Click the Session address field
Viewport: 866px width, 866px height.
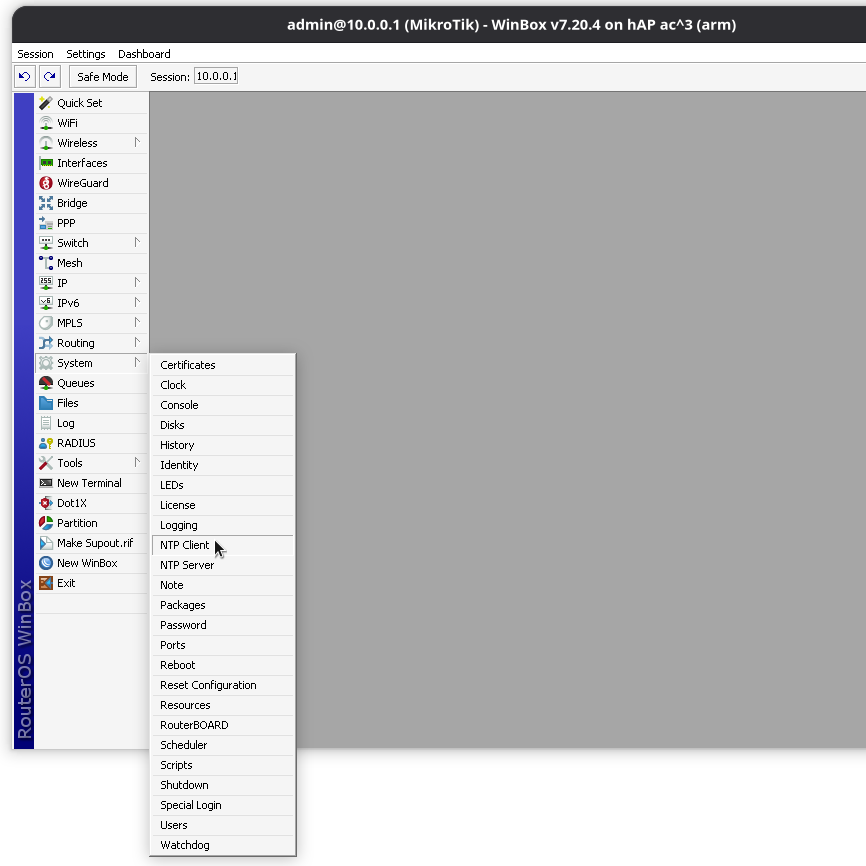(x=215, y=77)
